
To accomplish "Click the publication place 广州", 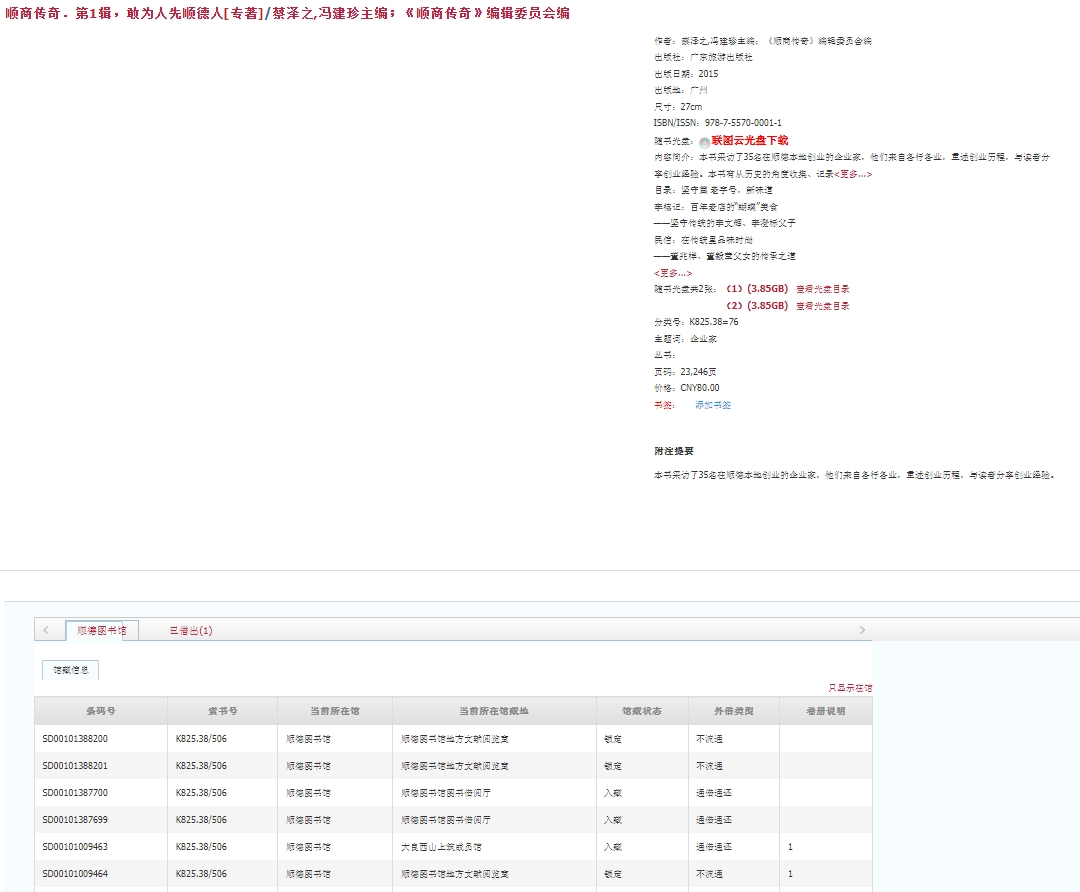I will [698, 90].
